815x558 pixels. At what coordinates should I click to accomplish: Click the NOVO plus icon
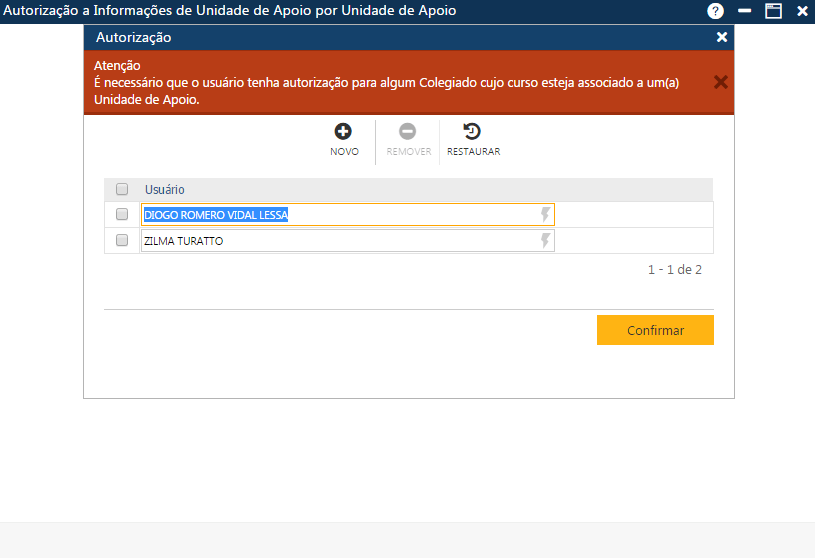(343, 132)
